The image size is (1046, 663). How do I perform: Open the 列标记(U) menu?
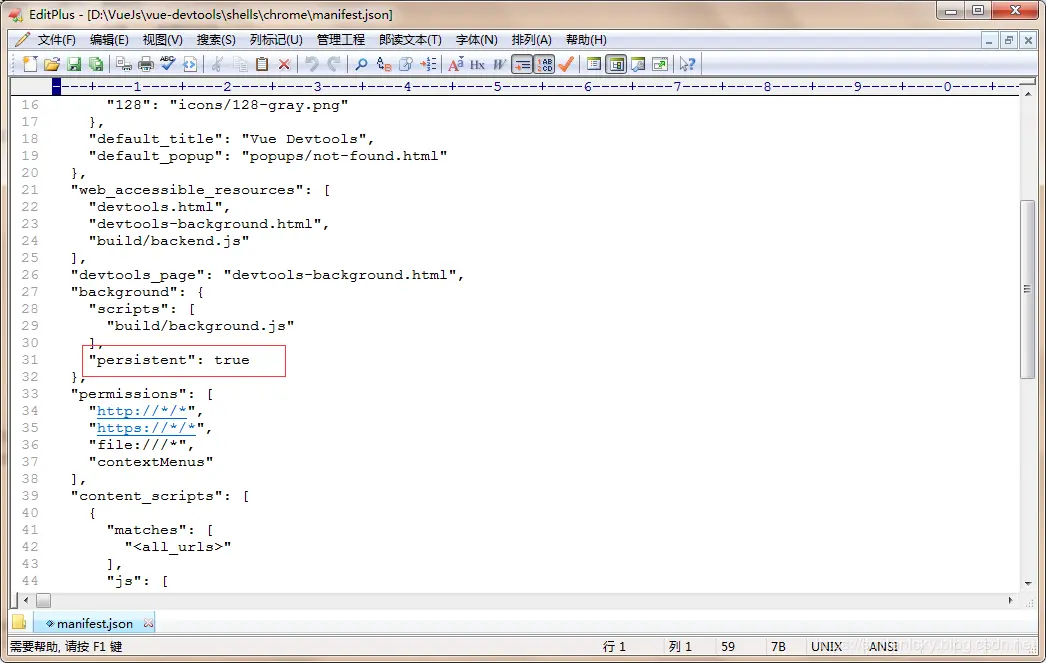pyautogui.click(x=276, y=40)
